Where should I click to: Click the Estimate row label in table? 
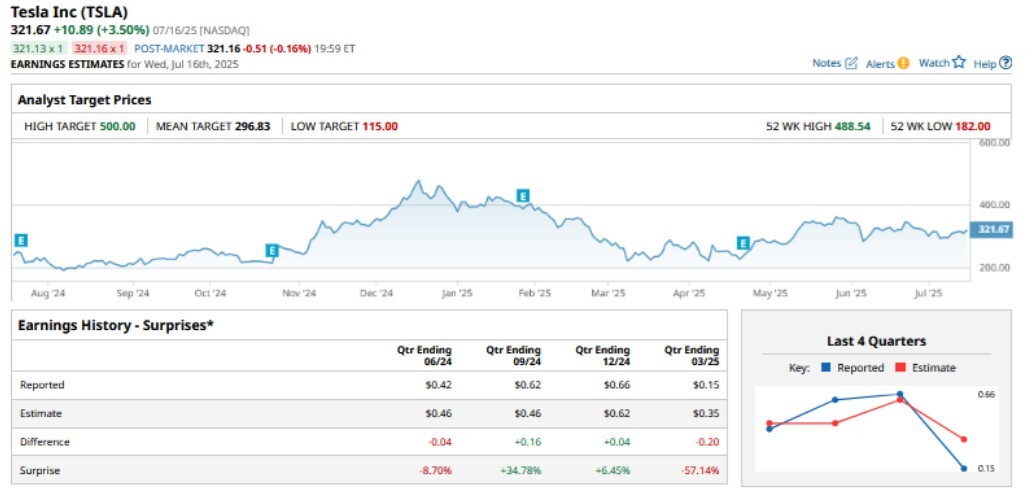(41, 414)
